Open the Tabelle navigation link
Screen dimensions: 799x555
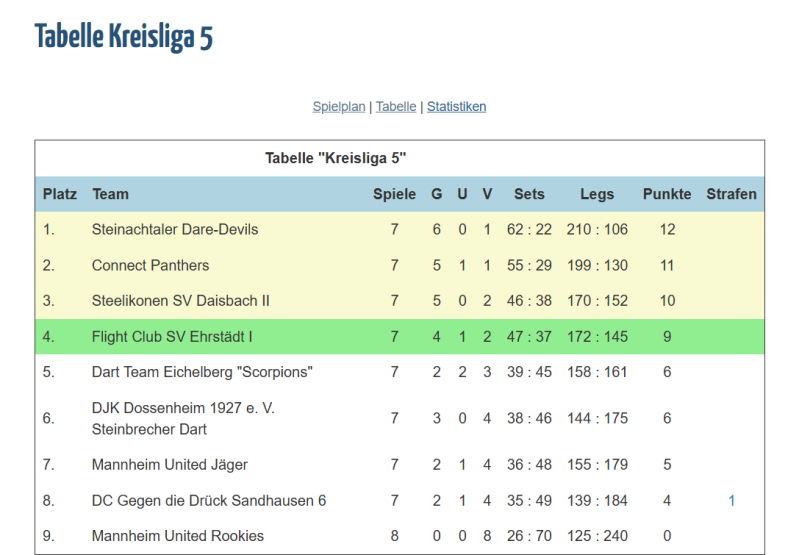[396, 106]
